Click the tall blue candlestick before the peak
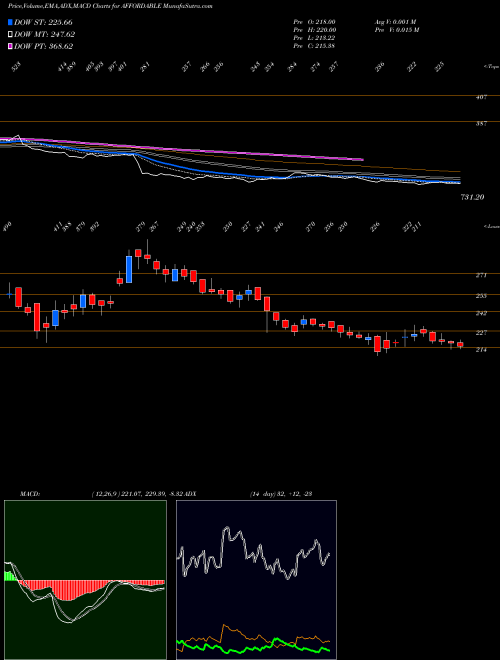The image size is (500, 660). [129, 269]
